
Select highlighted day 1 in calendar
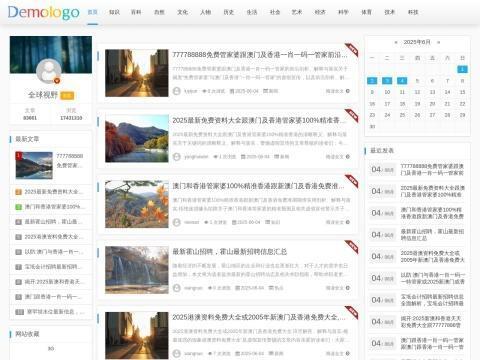462,69
